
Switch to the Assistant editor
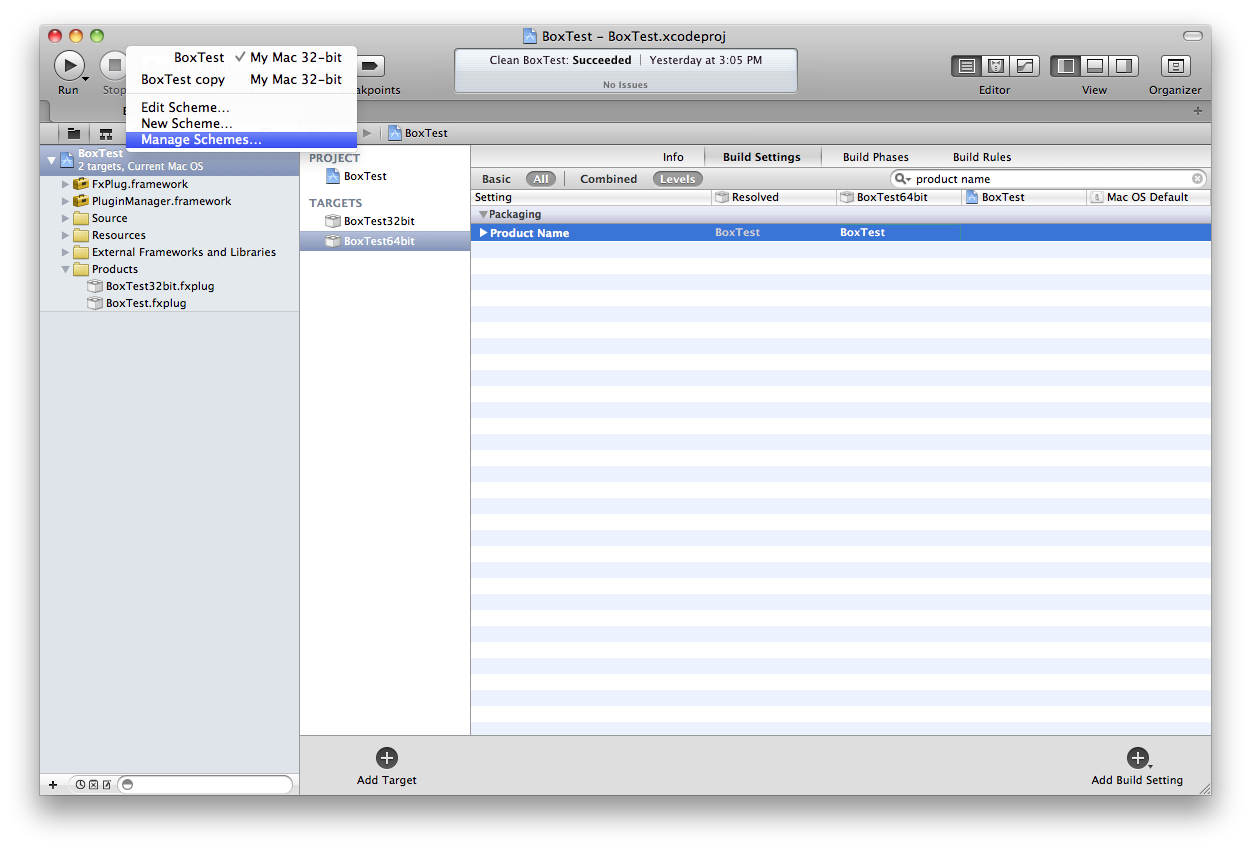coord(996,66)
